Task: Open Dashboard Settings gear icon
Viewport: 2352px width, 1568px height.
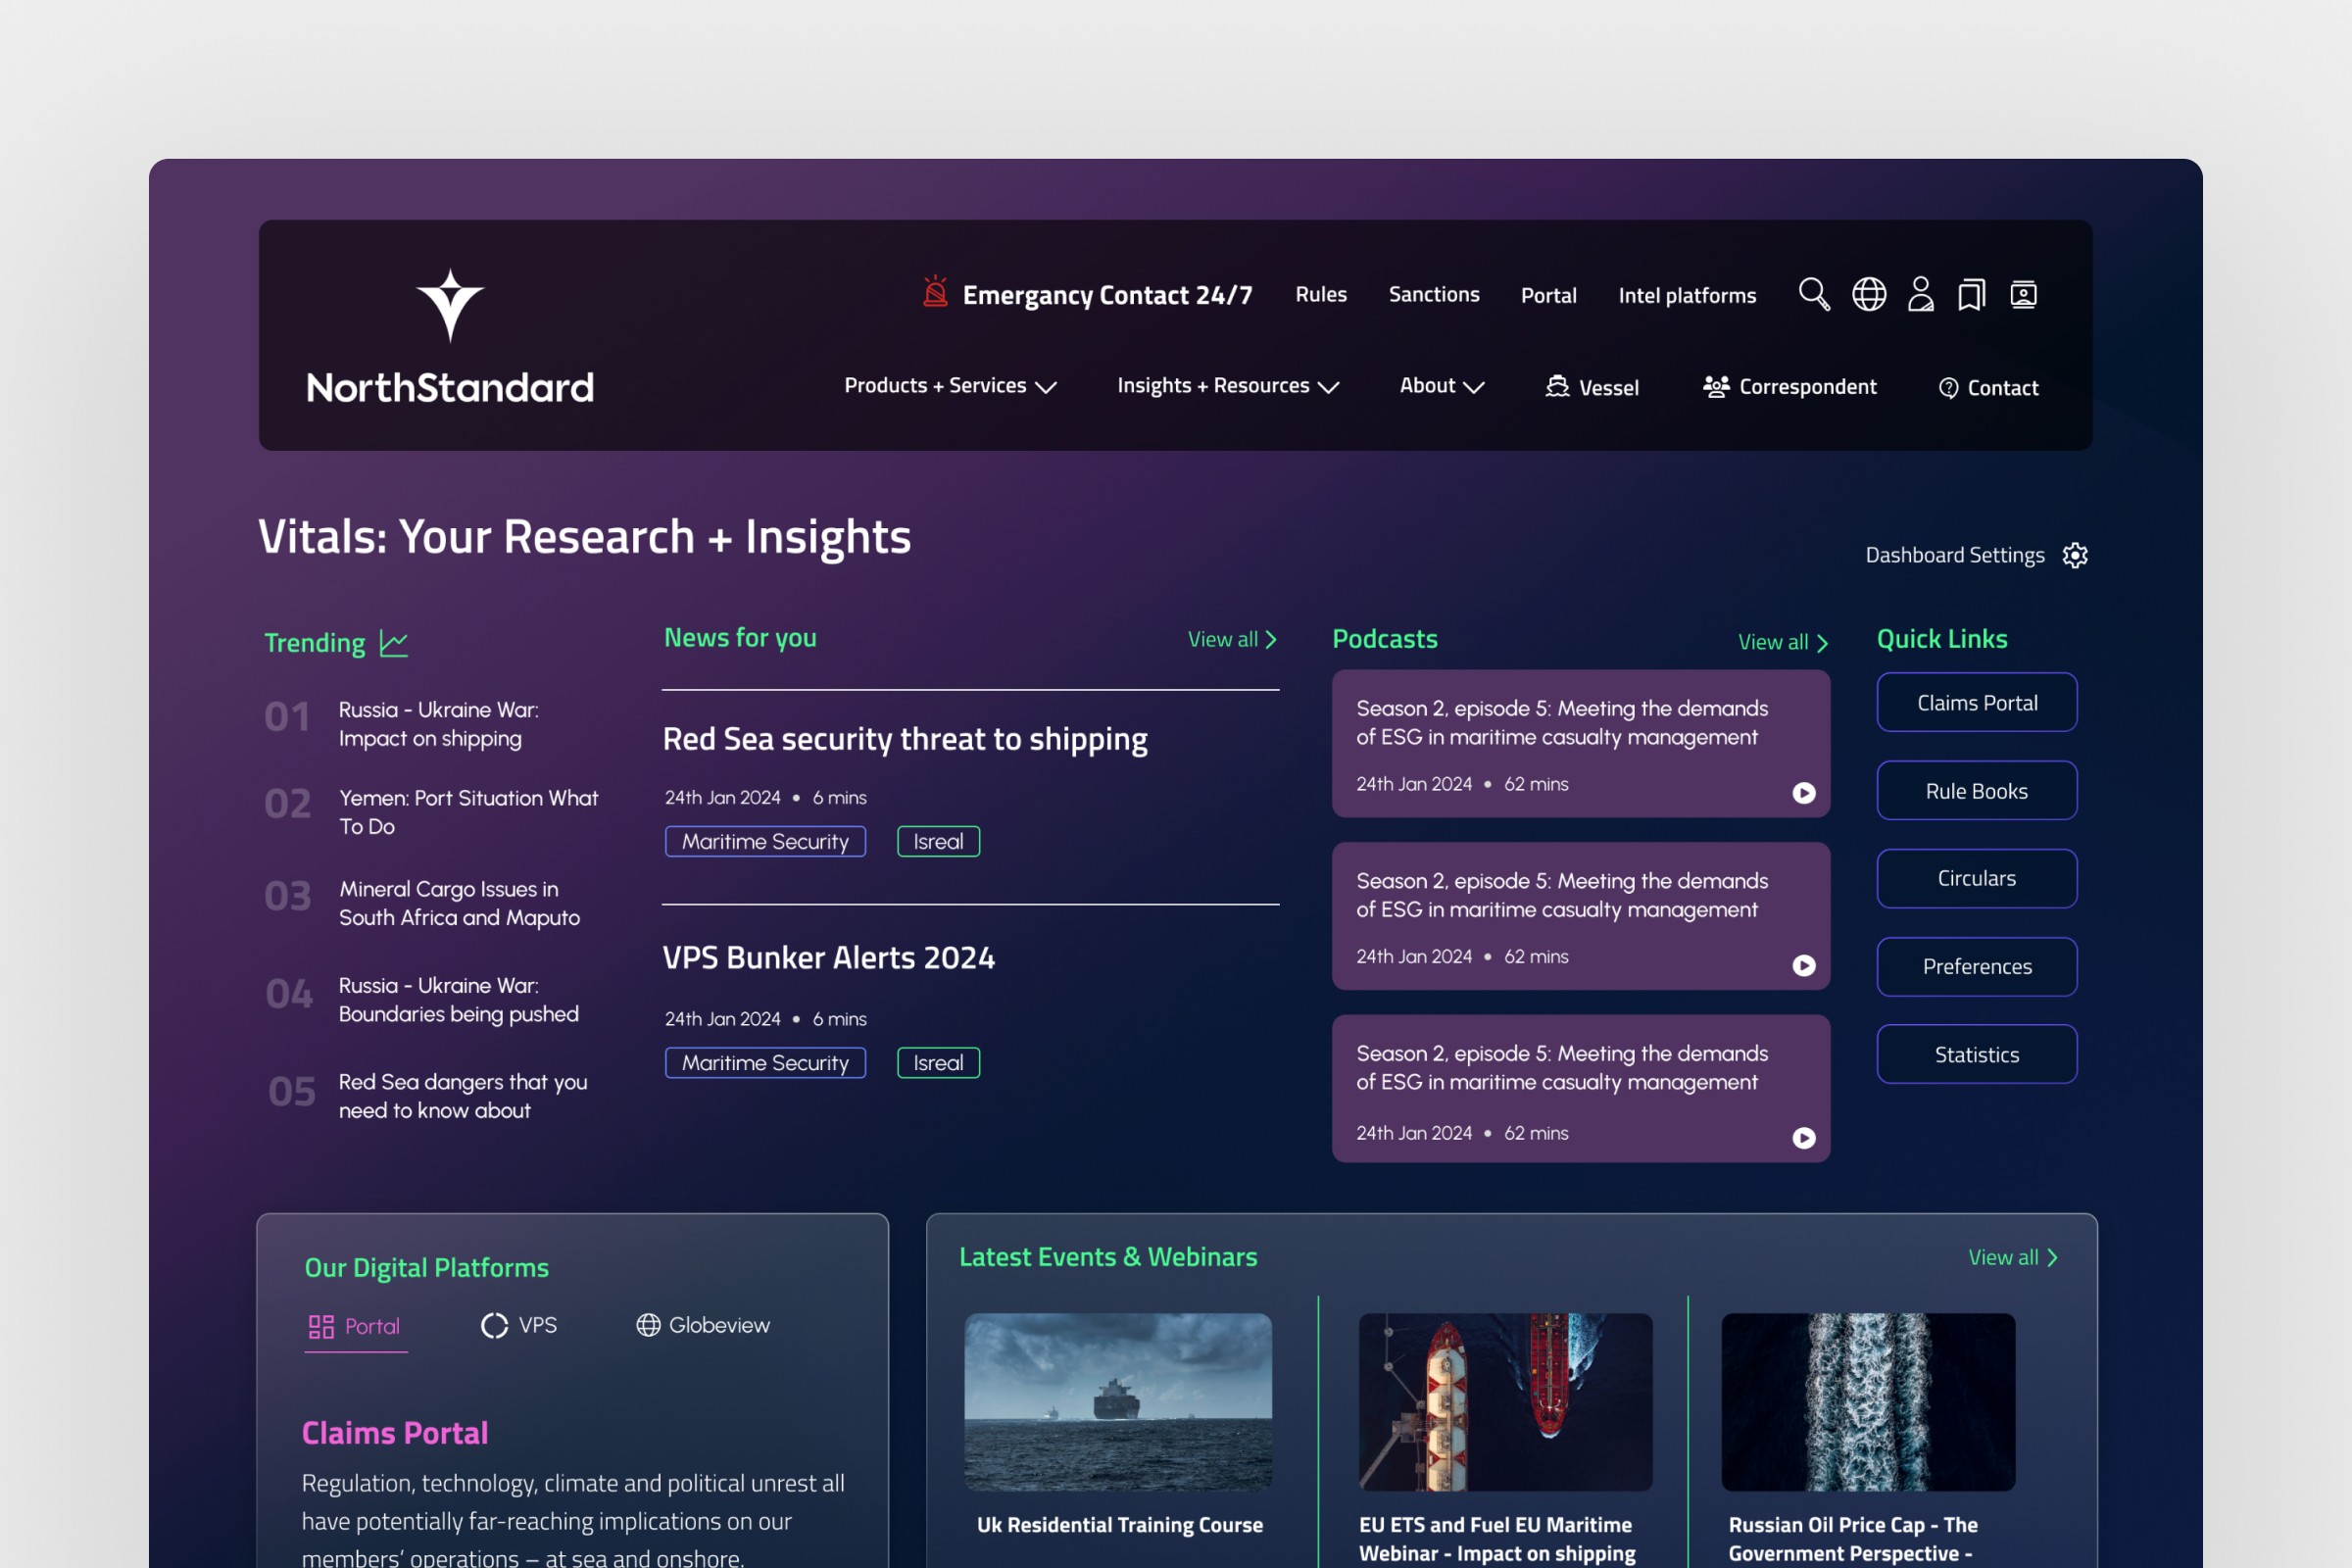Action: tap(2075, 555)
